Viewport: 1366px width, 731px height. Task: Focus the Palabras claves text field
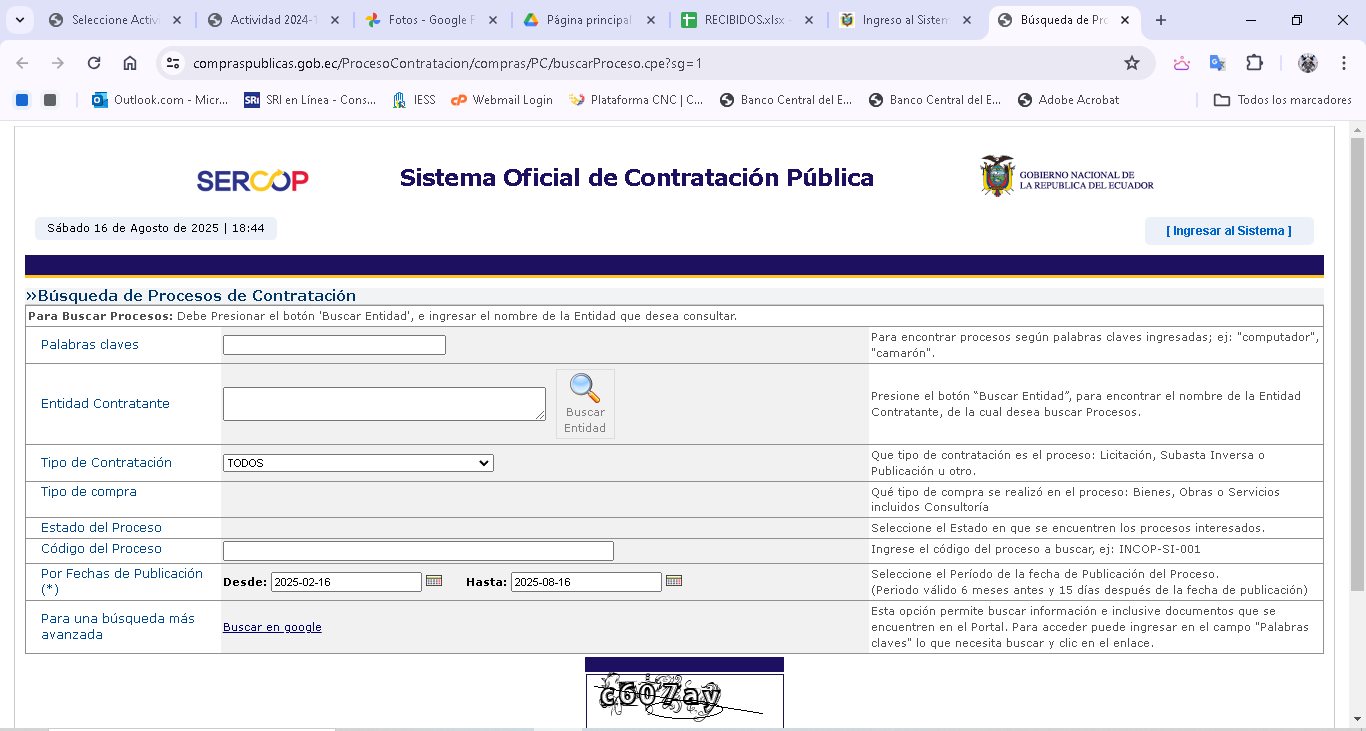(334, 345)
